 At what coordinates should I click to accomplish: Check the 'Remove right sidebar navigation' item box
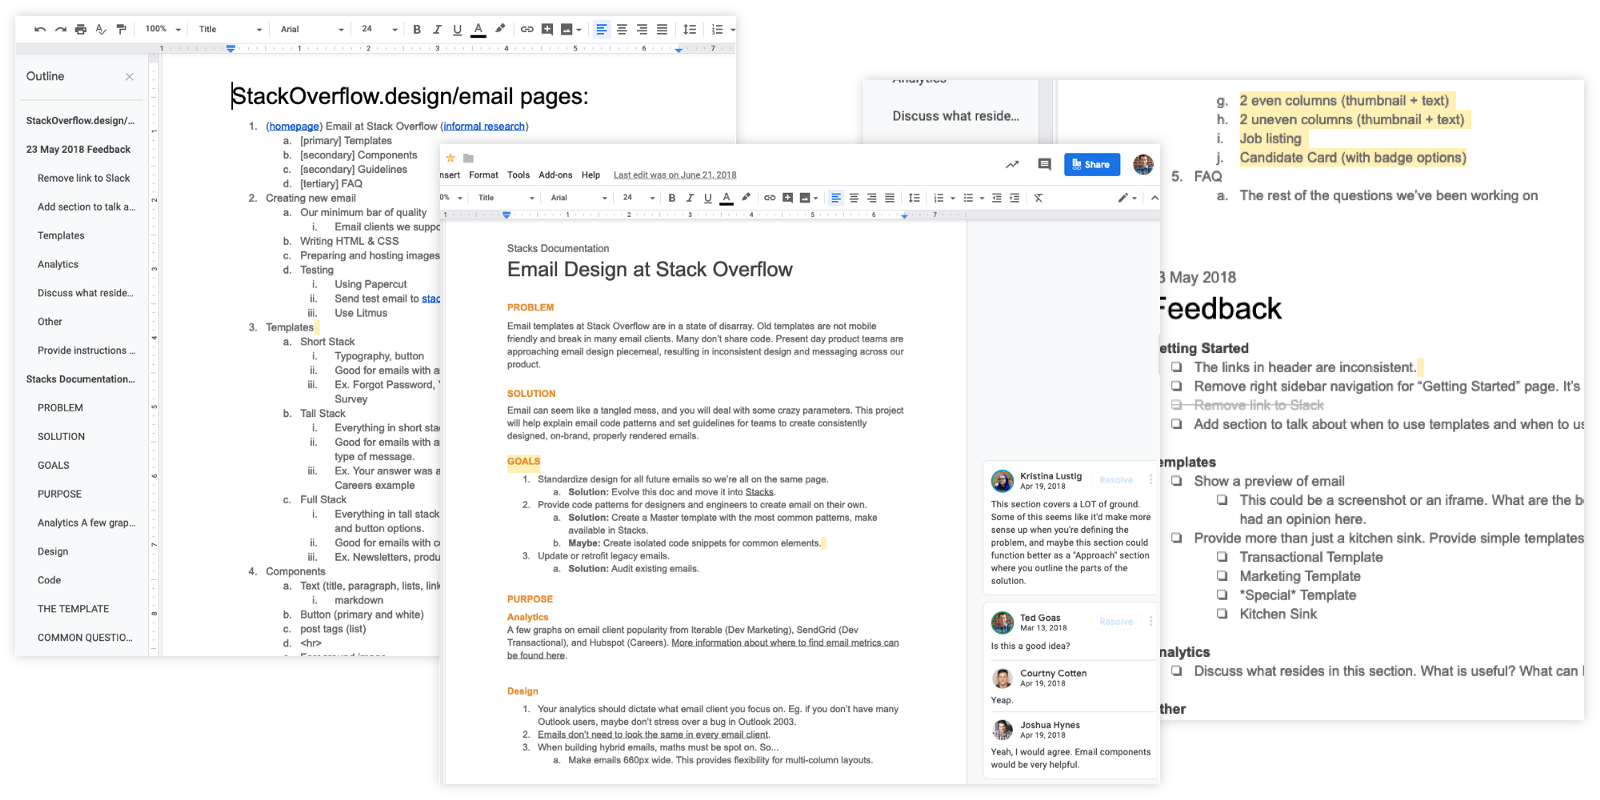[x=1177, y=386]
